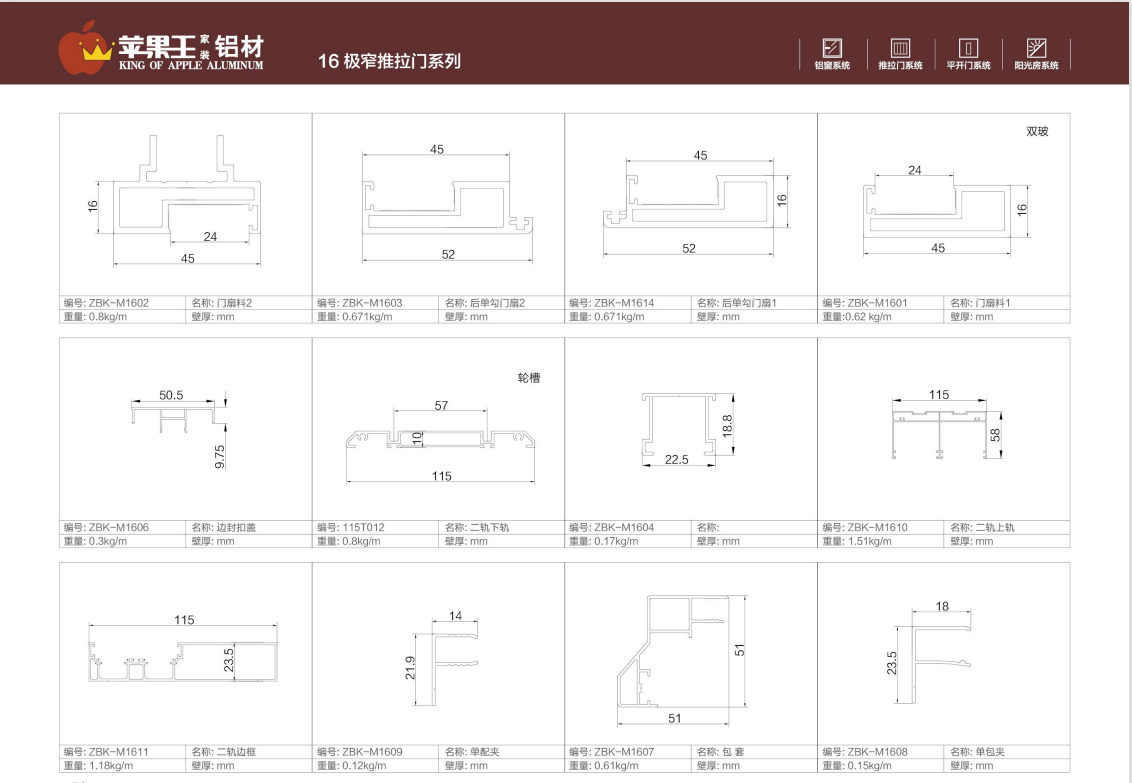Click the 115T012 二轨下轨 track drawing
Image resolution: width=1132 pixels, height=783 pixels.
(x=440, y=439)
